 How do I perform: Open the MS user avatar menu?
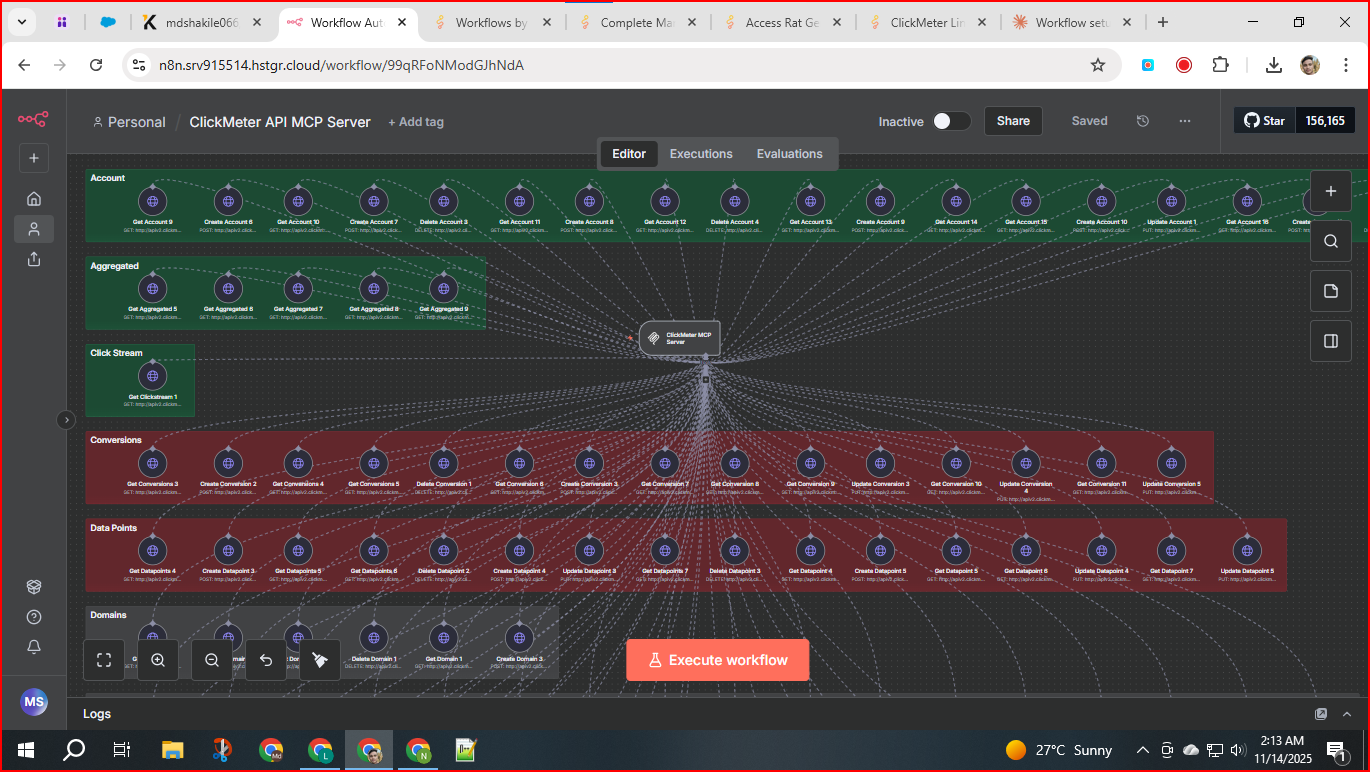(34, 702)
